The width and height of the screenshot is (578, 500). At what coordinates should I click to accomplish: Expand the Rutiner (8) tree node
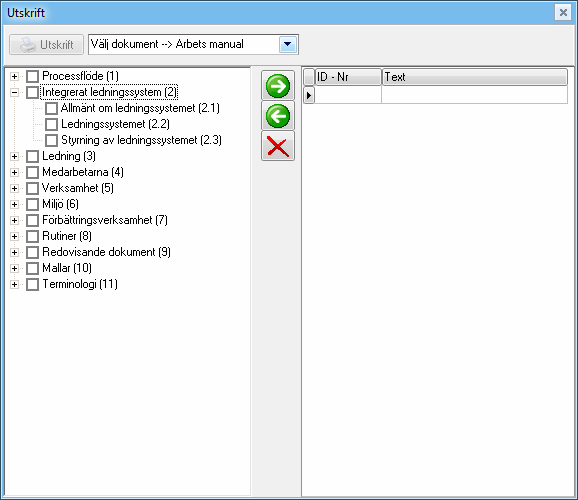14,236
